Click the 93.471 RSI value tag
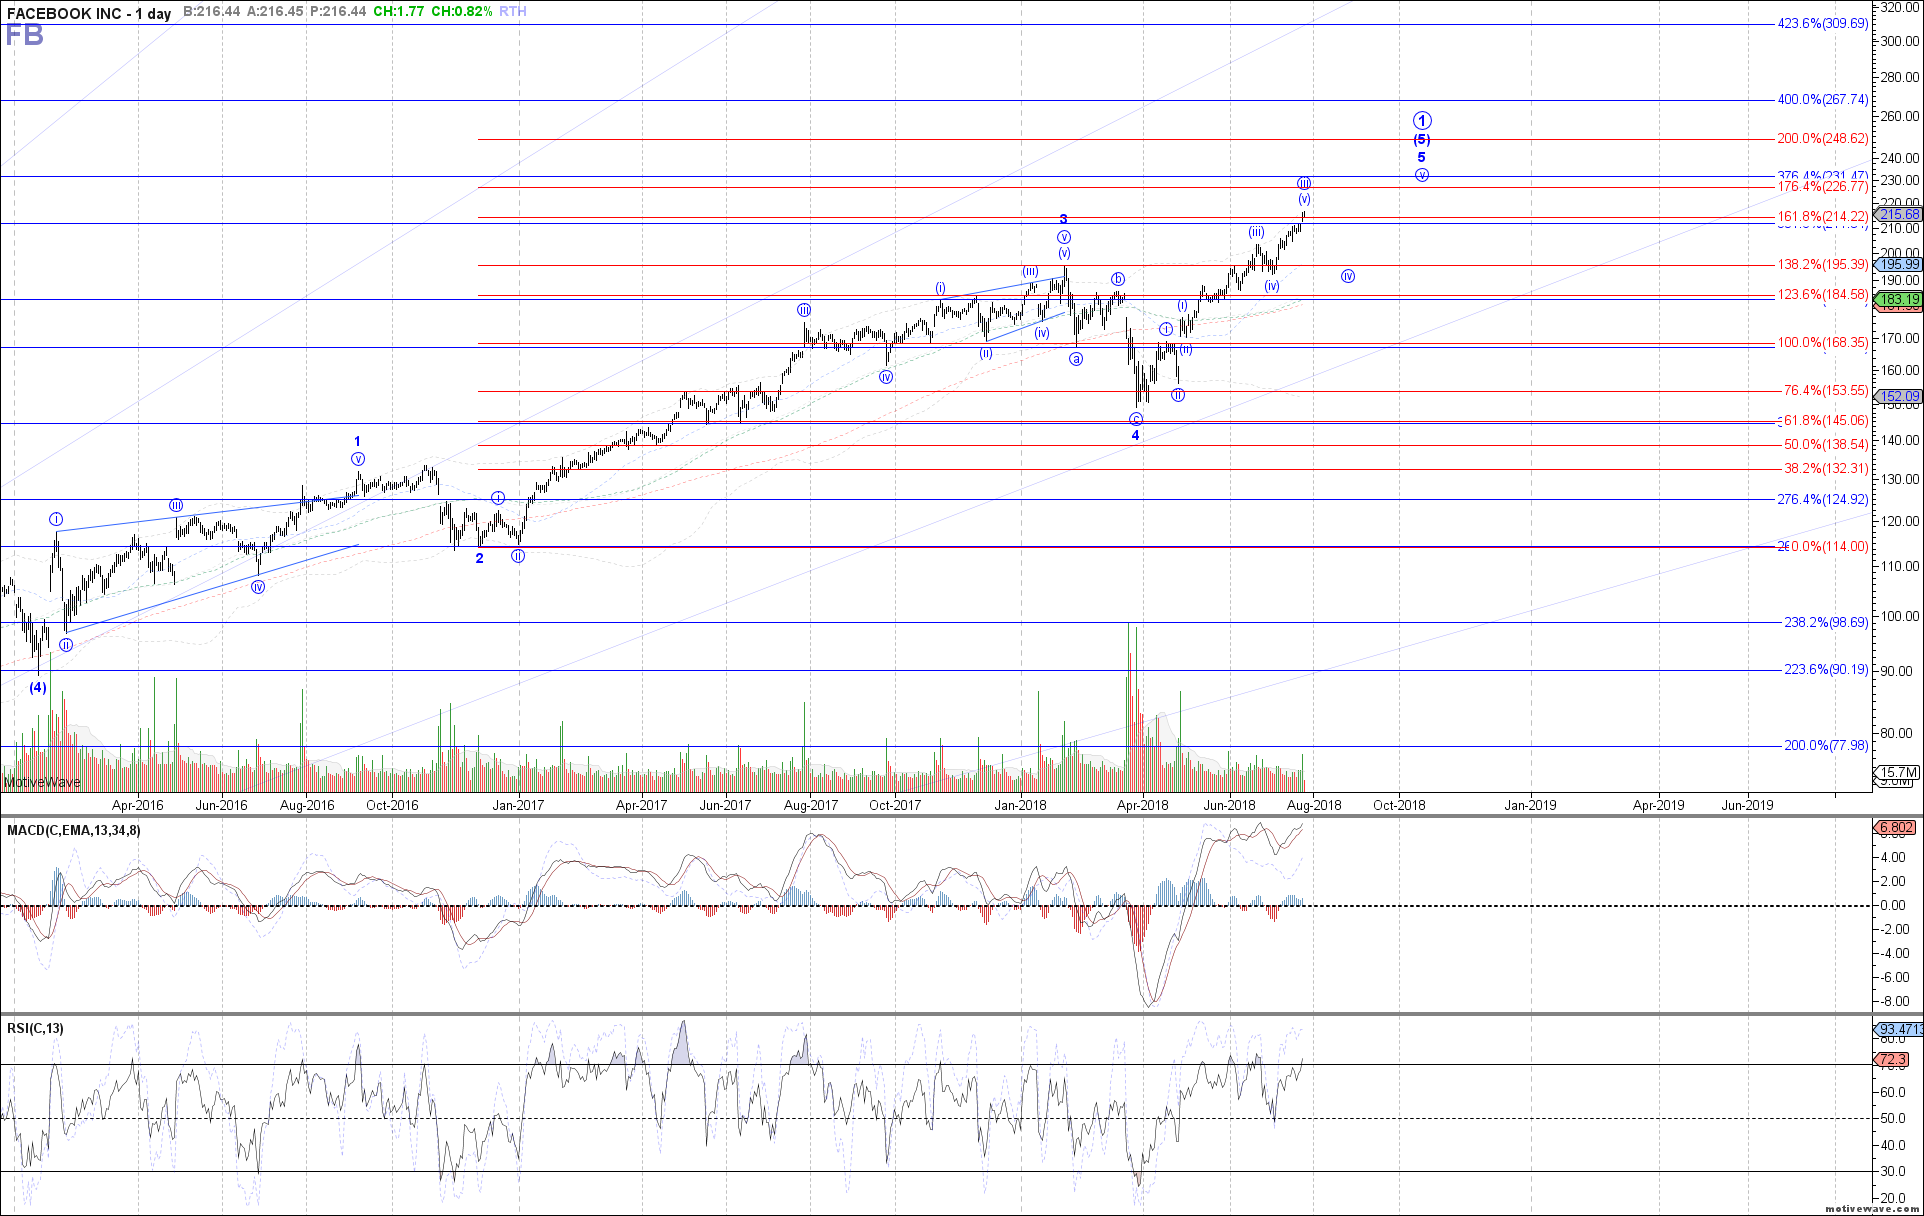 tap(1898, 1029)
